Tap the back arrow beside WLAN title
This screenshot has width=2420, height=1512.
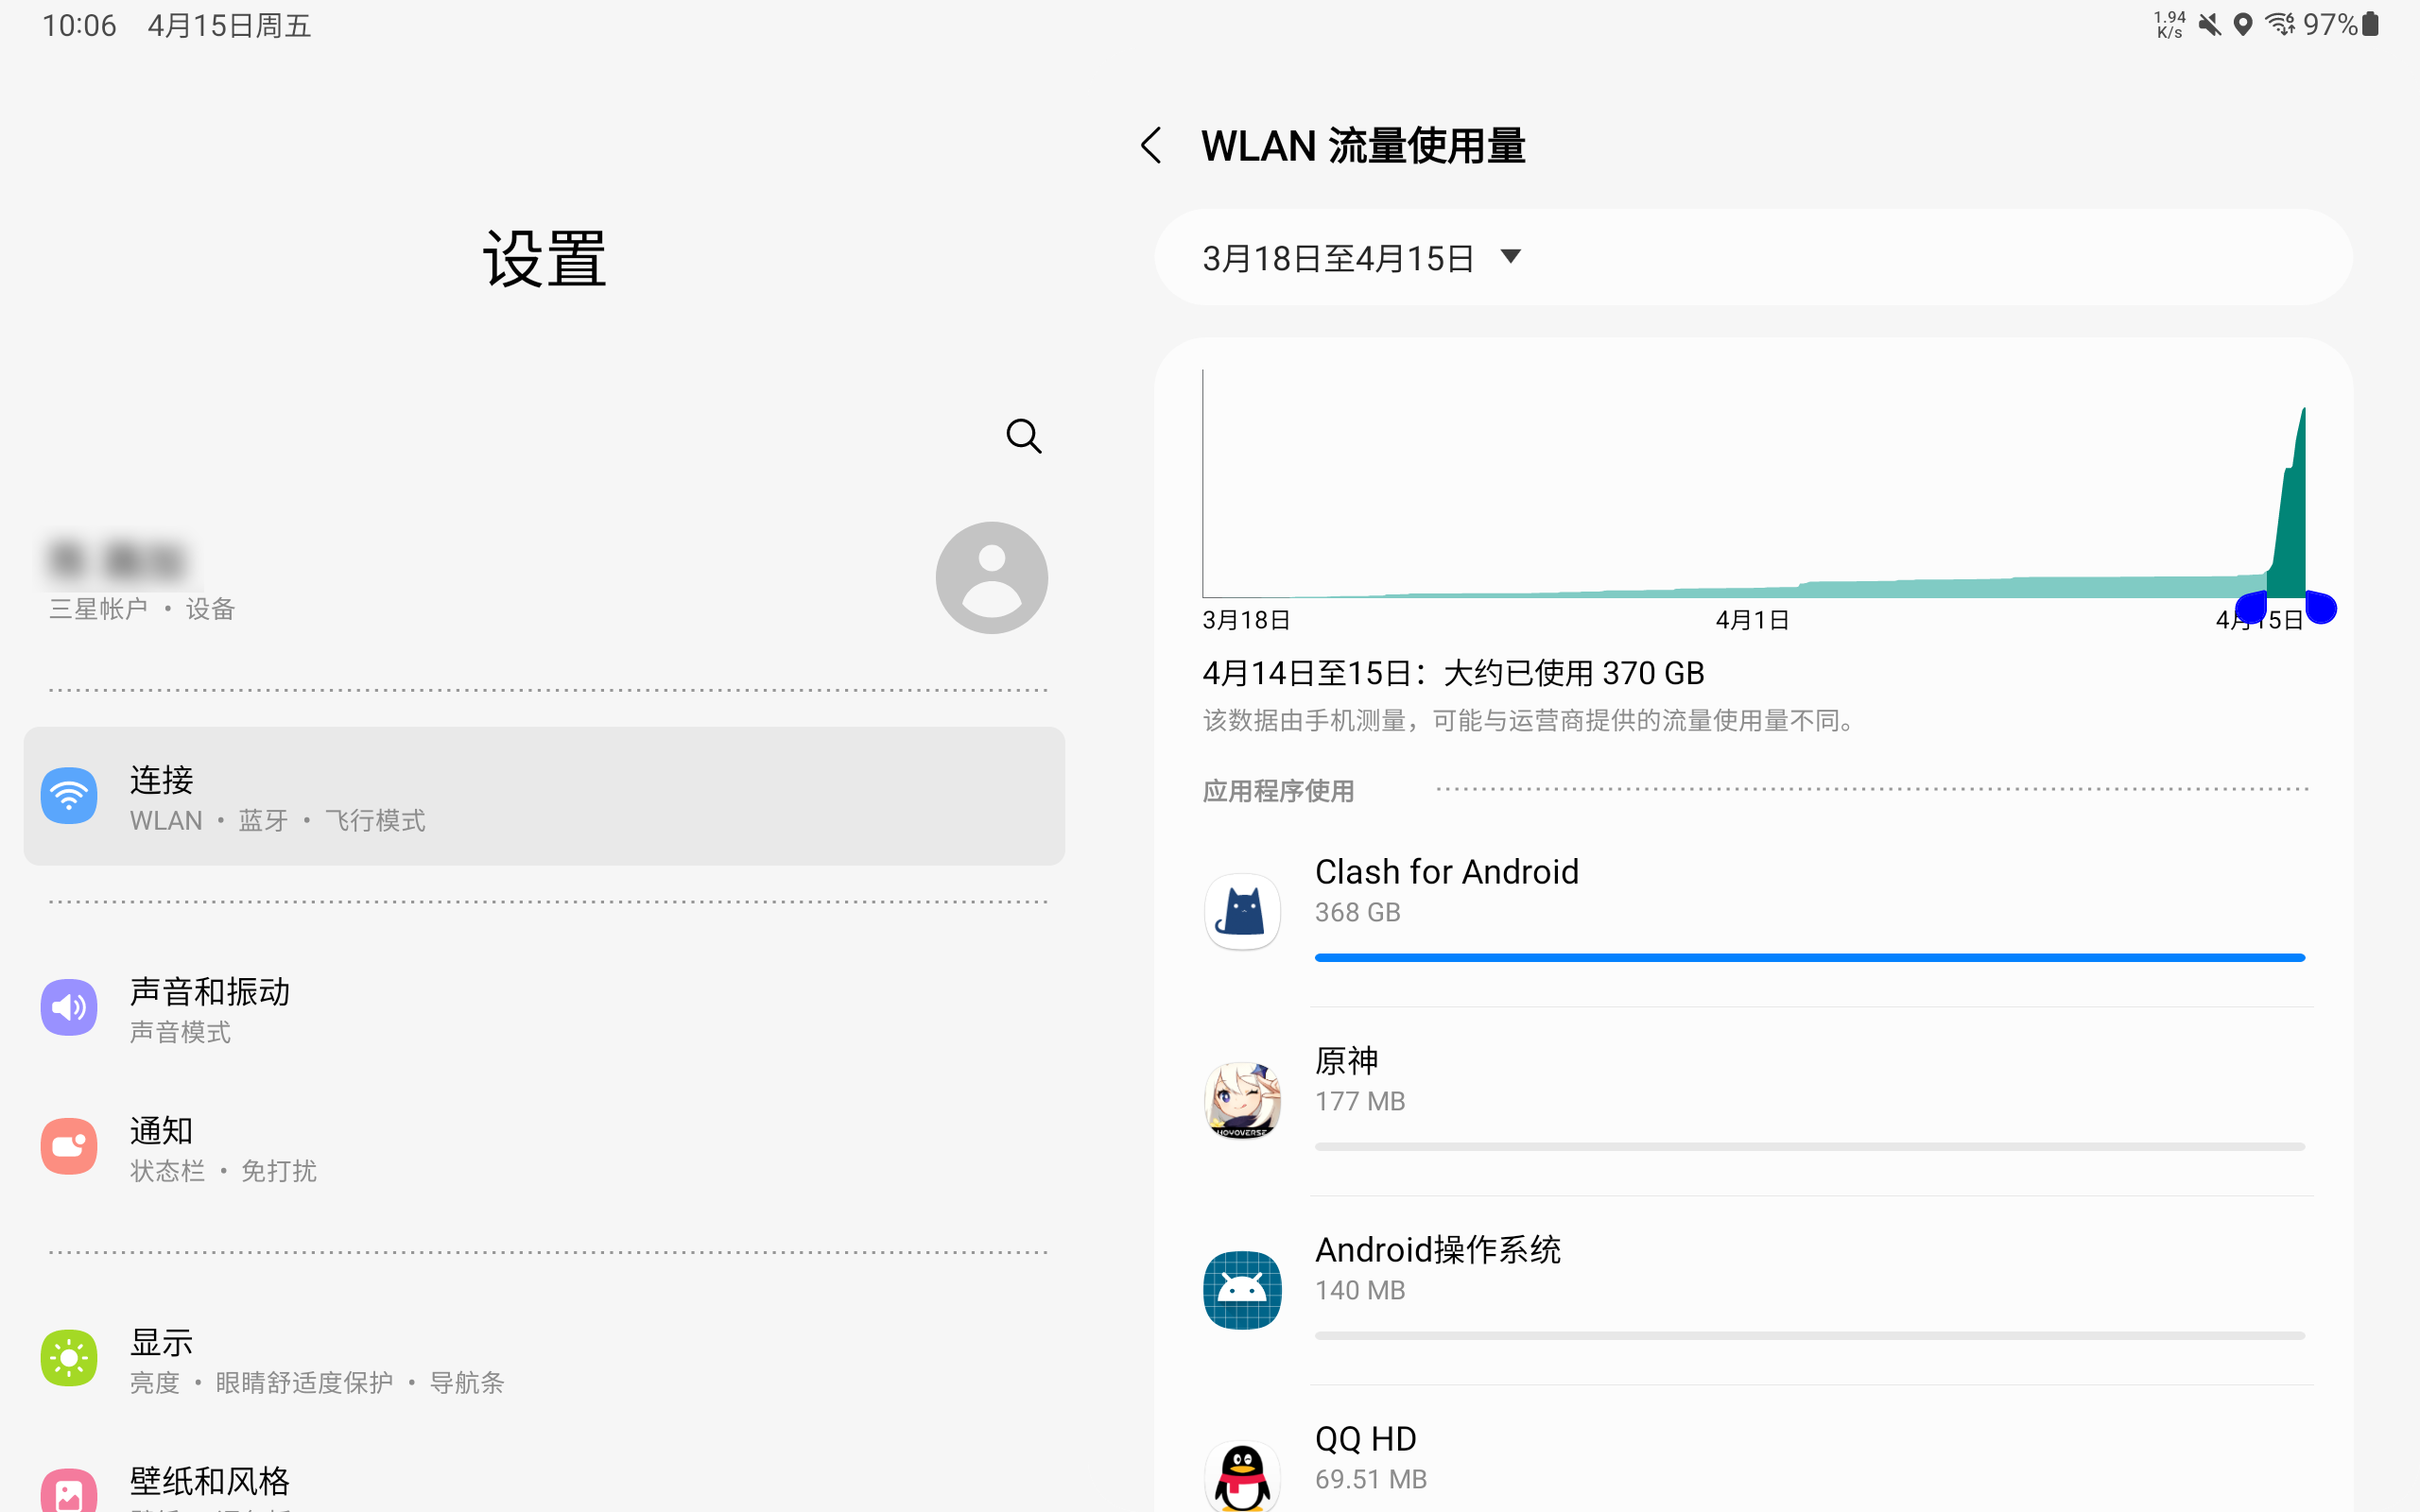(x=1152, y=146)
